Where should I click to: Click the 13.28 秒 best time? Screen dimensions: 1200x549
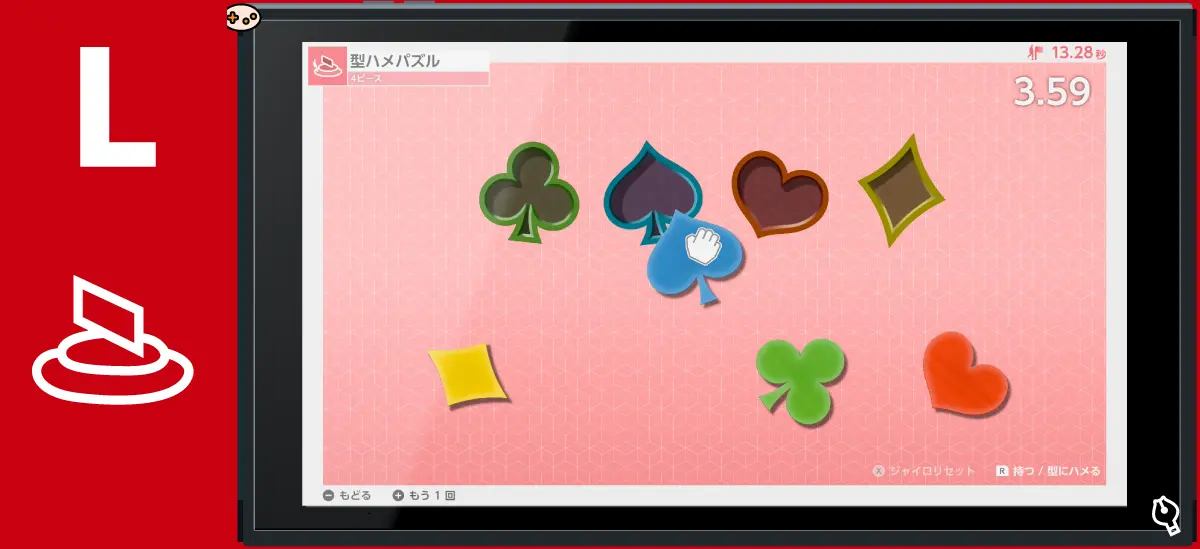click(1079, 52)
